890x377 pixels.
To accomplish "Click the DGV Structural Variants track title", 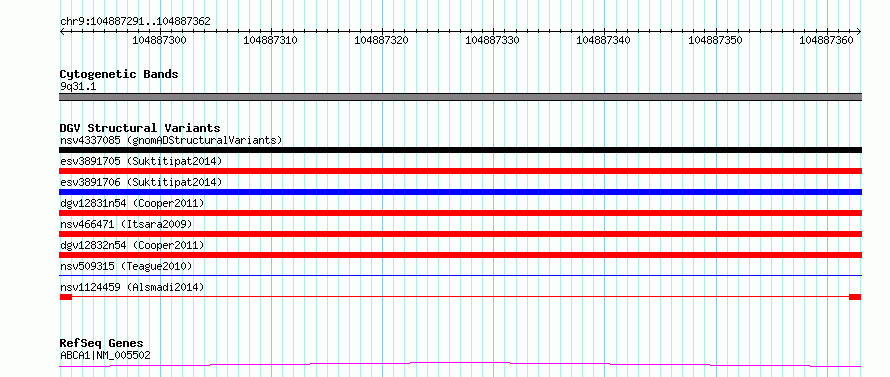I will (140, 128).
